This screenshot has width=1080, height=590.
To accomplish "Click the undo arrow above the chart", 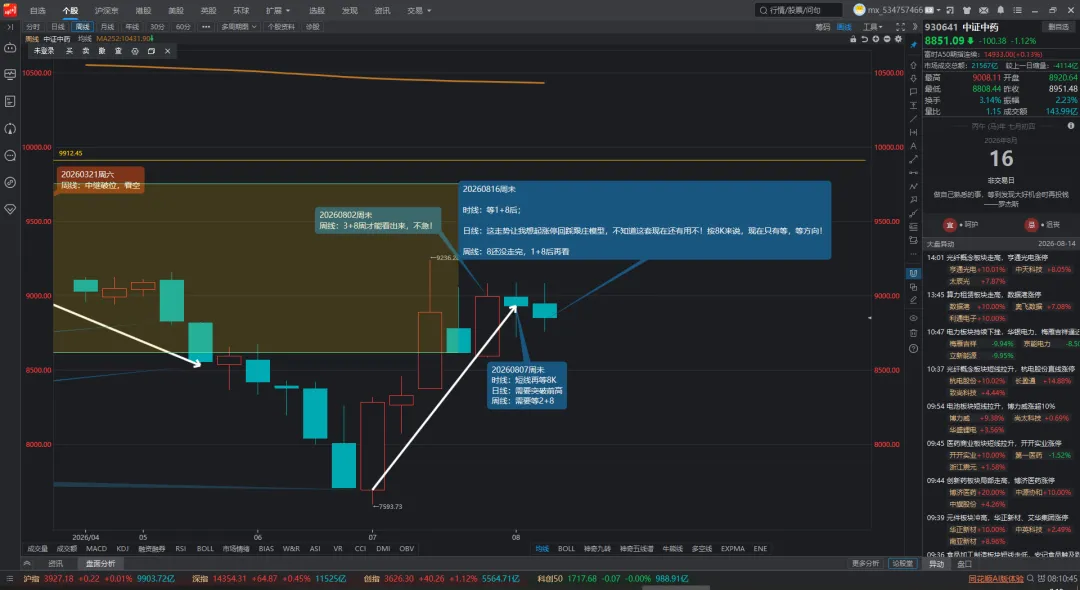I will click(x=864, y=39).
